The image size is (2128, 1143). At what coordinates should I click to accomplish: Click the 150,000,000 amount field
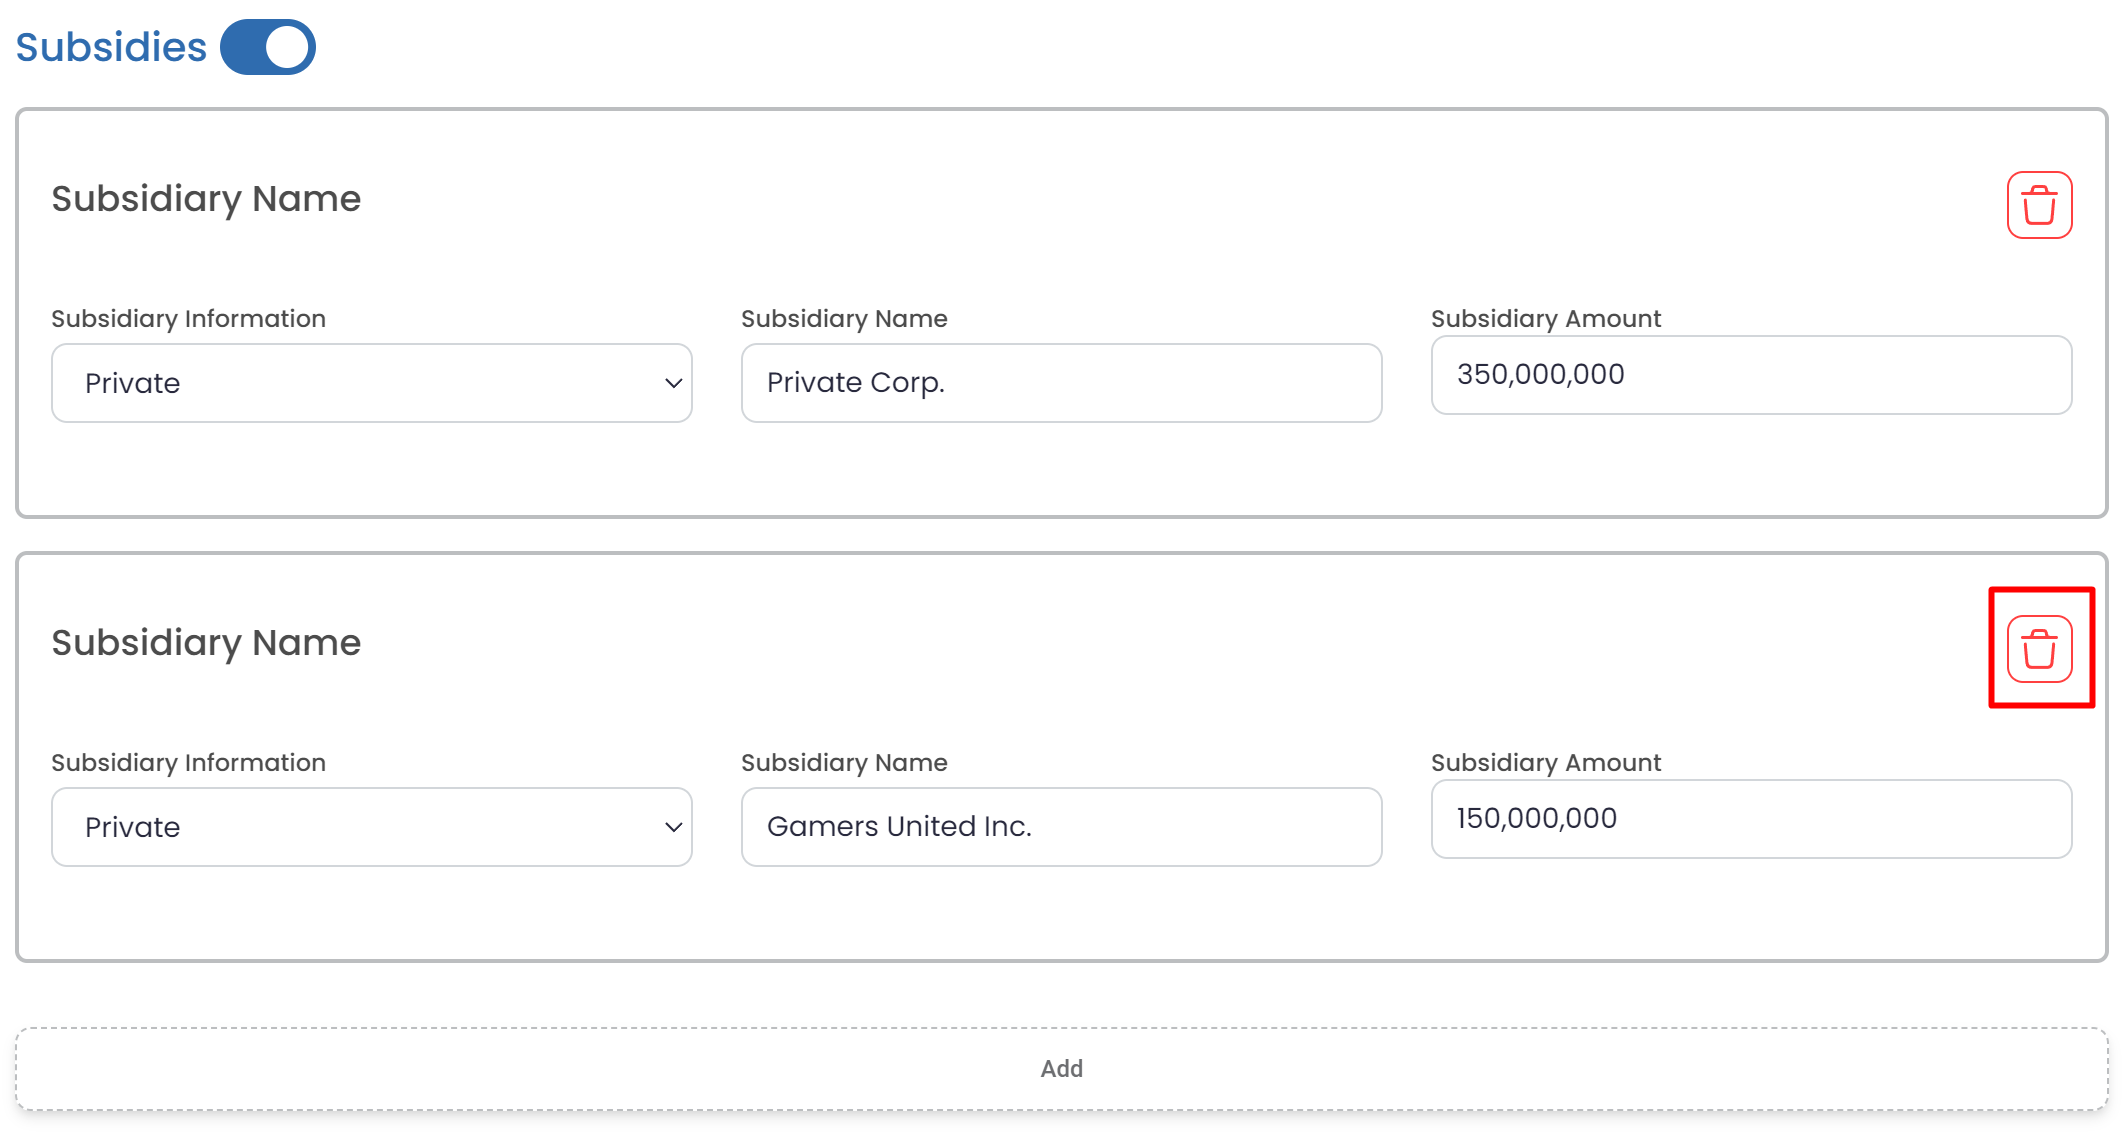[x=1750, y=819]
